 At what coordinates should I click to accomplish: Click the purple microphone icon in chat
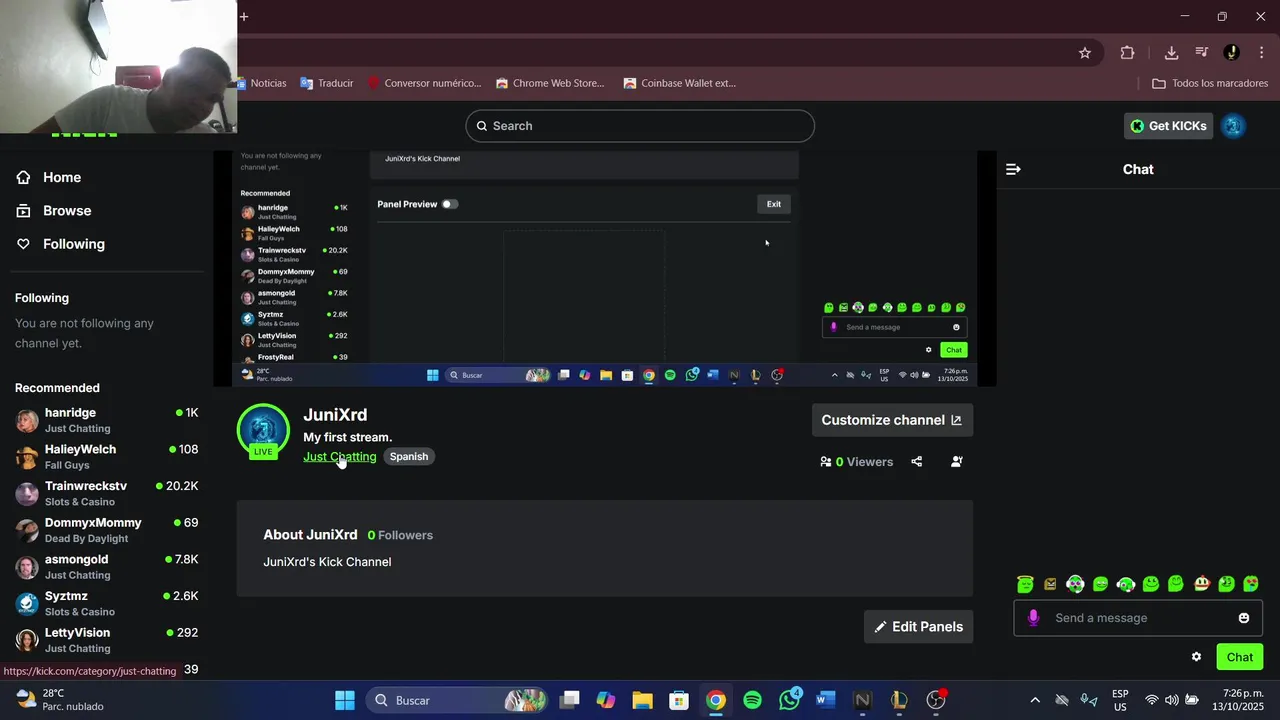point(1033,618)
